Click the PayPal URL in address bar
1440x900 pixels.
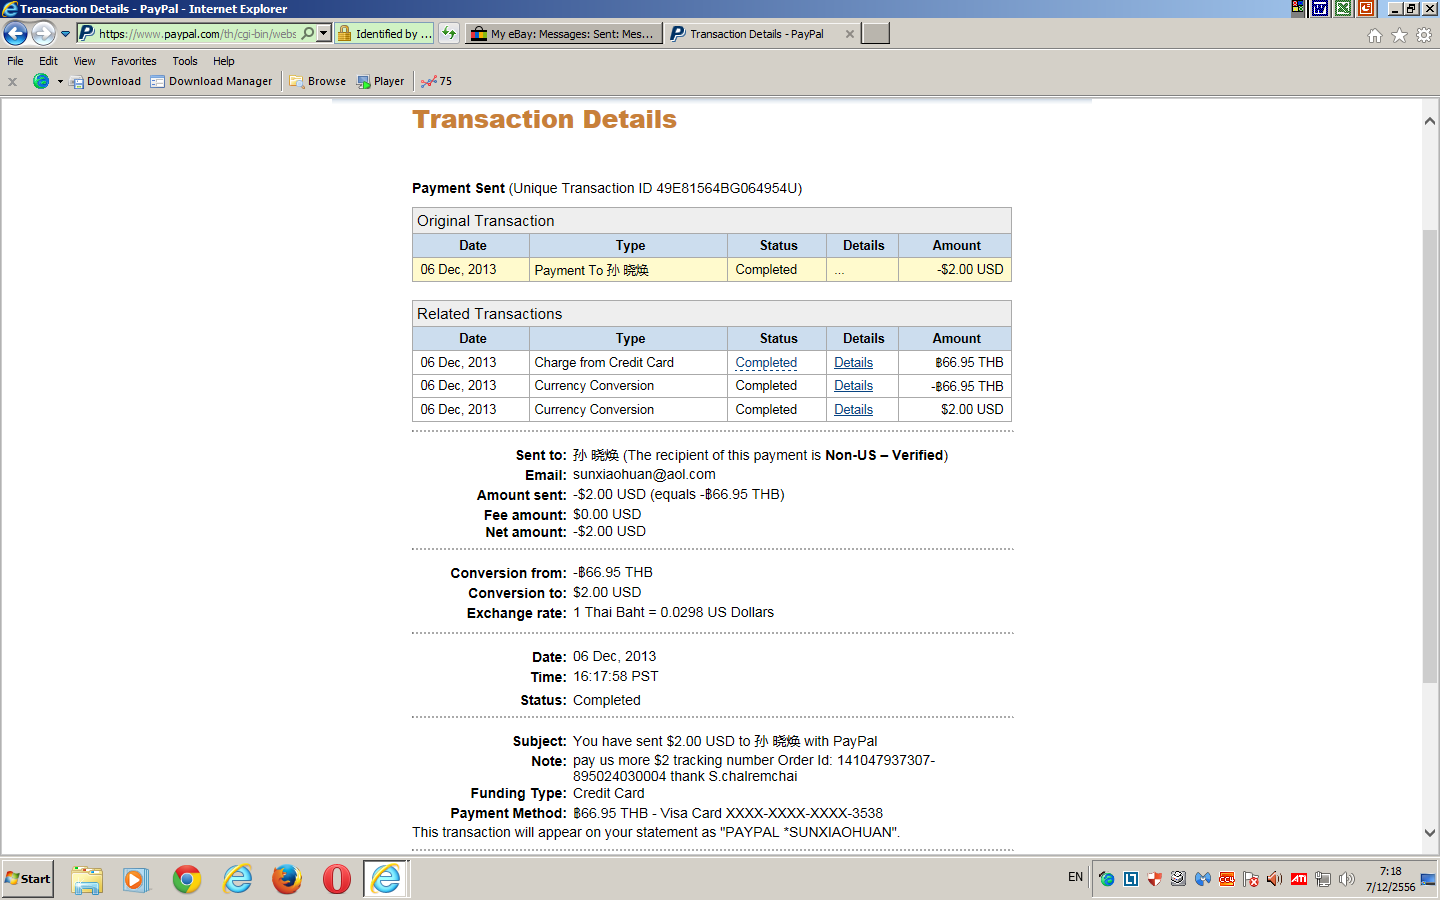tap(198, 34)
